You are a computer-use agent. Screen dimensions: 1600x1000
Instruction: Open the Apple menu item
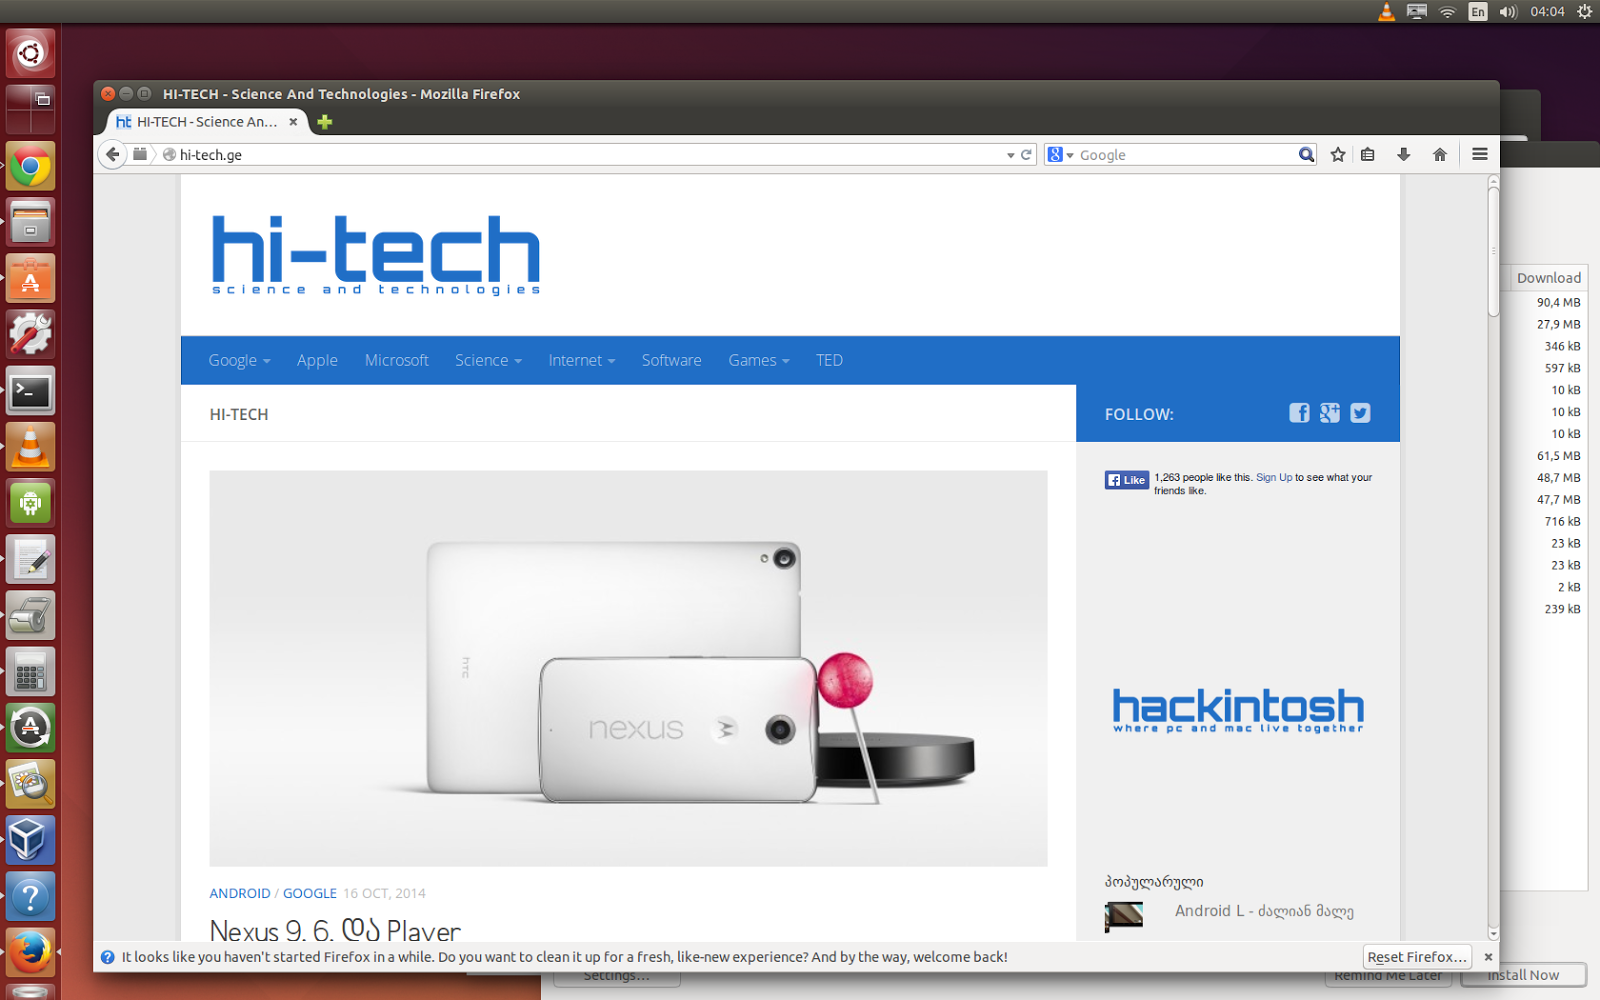point(317,360)
